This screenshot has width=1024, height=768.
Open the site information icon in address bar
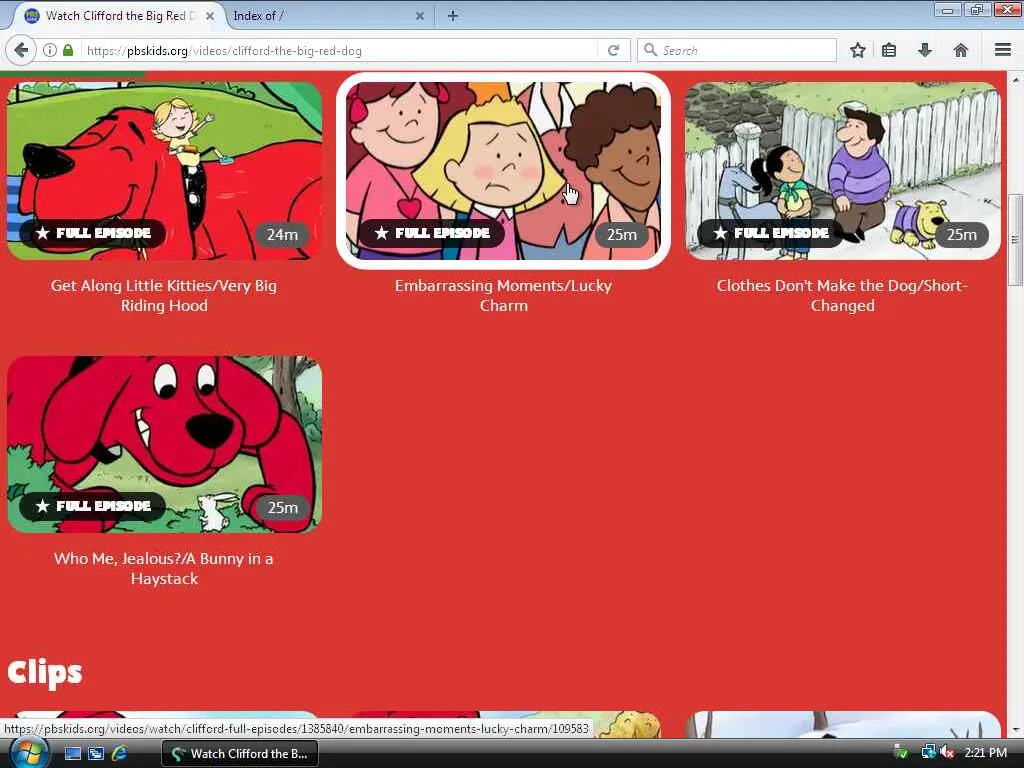point(50,50)
